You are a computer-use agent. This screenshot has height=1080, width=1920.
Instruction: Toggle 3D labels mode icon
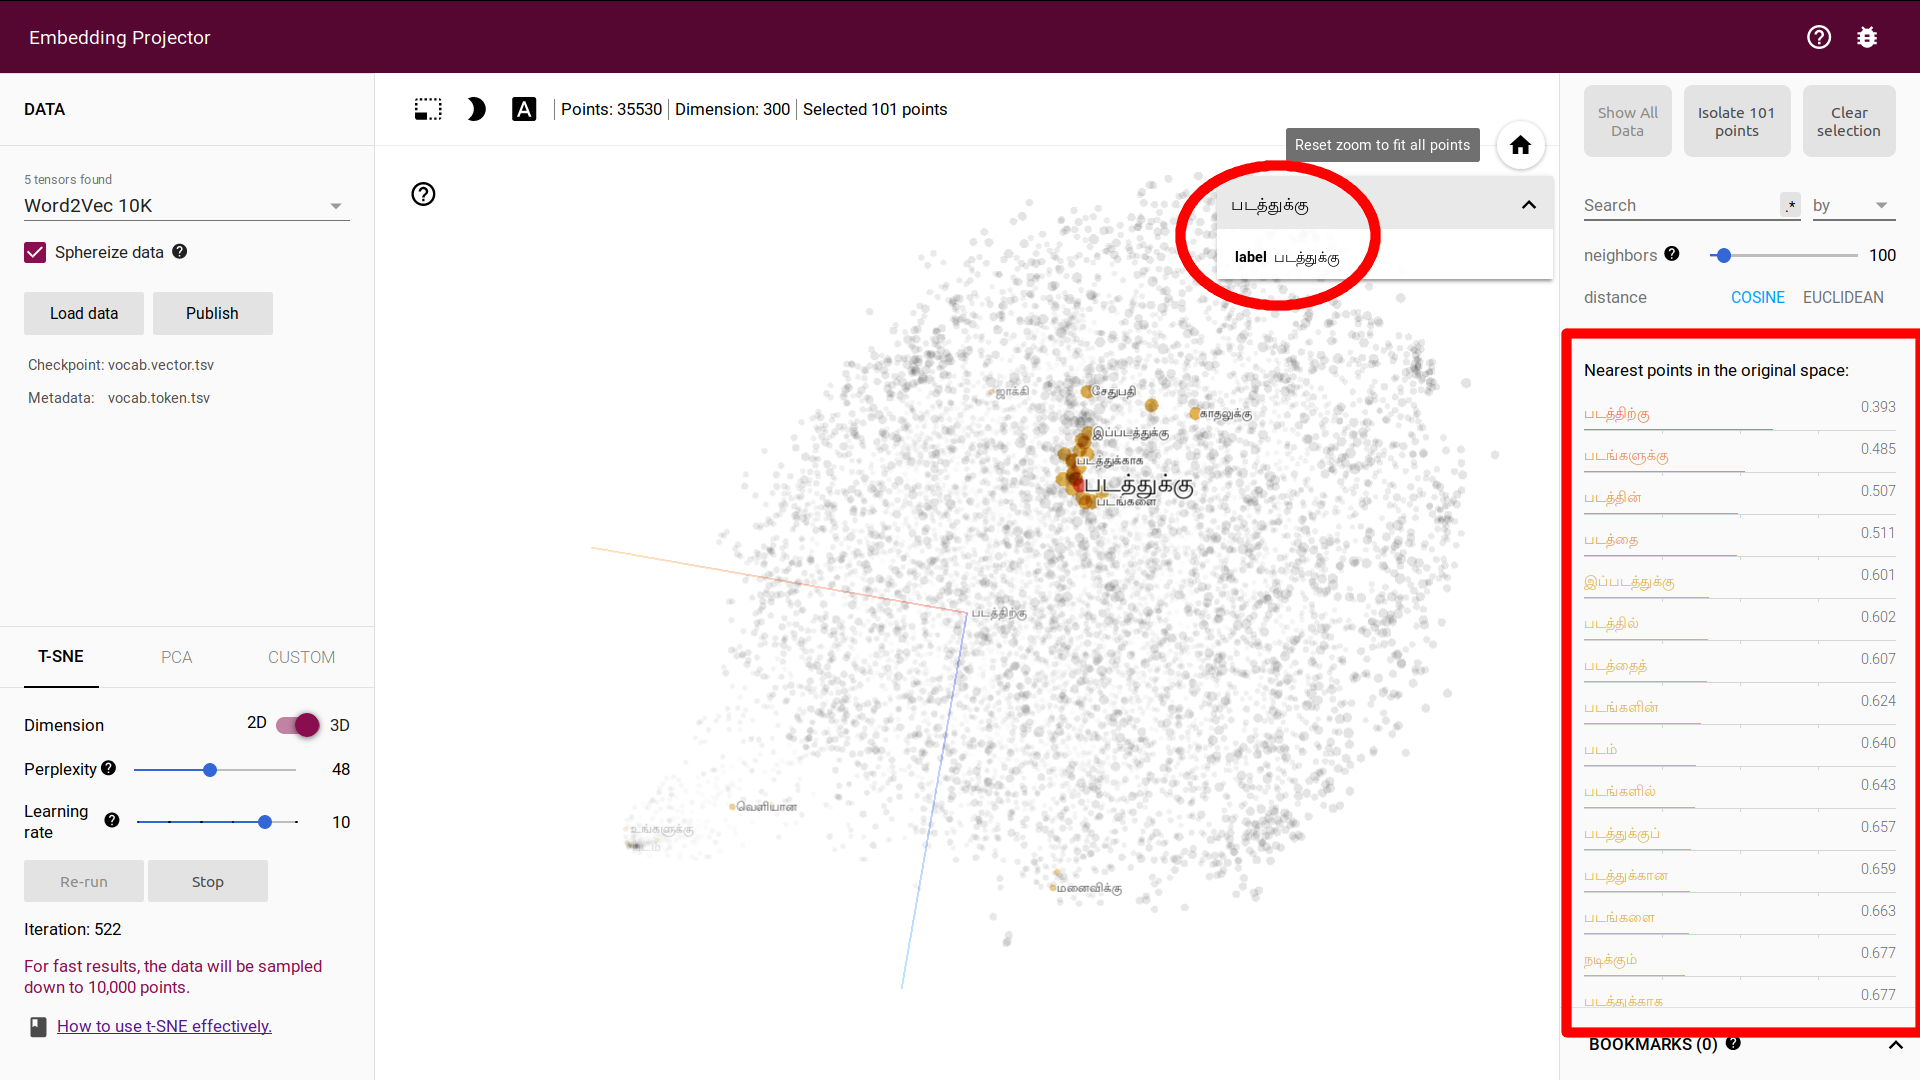(524, 109)
